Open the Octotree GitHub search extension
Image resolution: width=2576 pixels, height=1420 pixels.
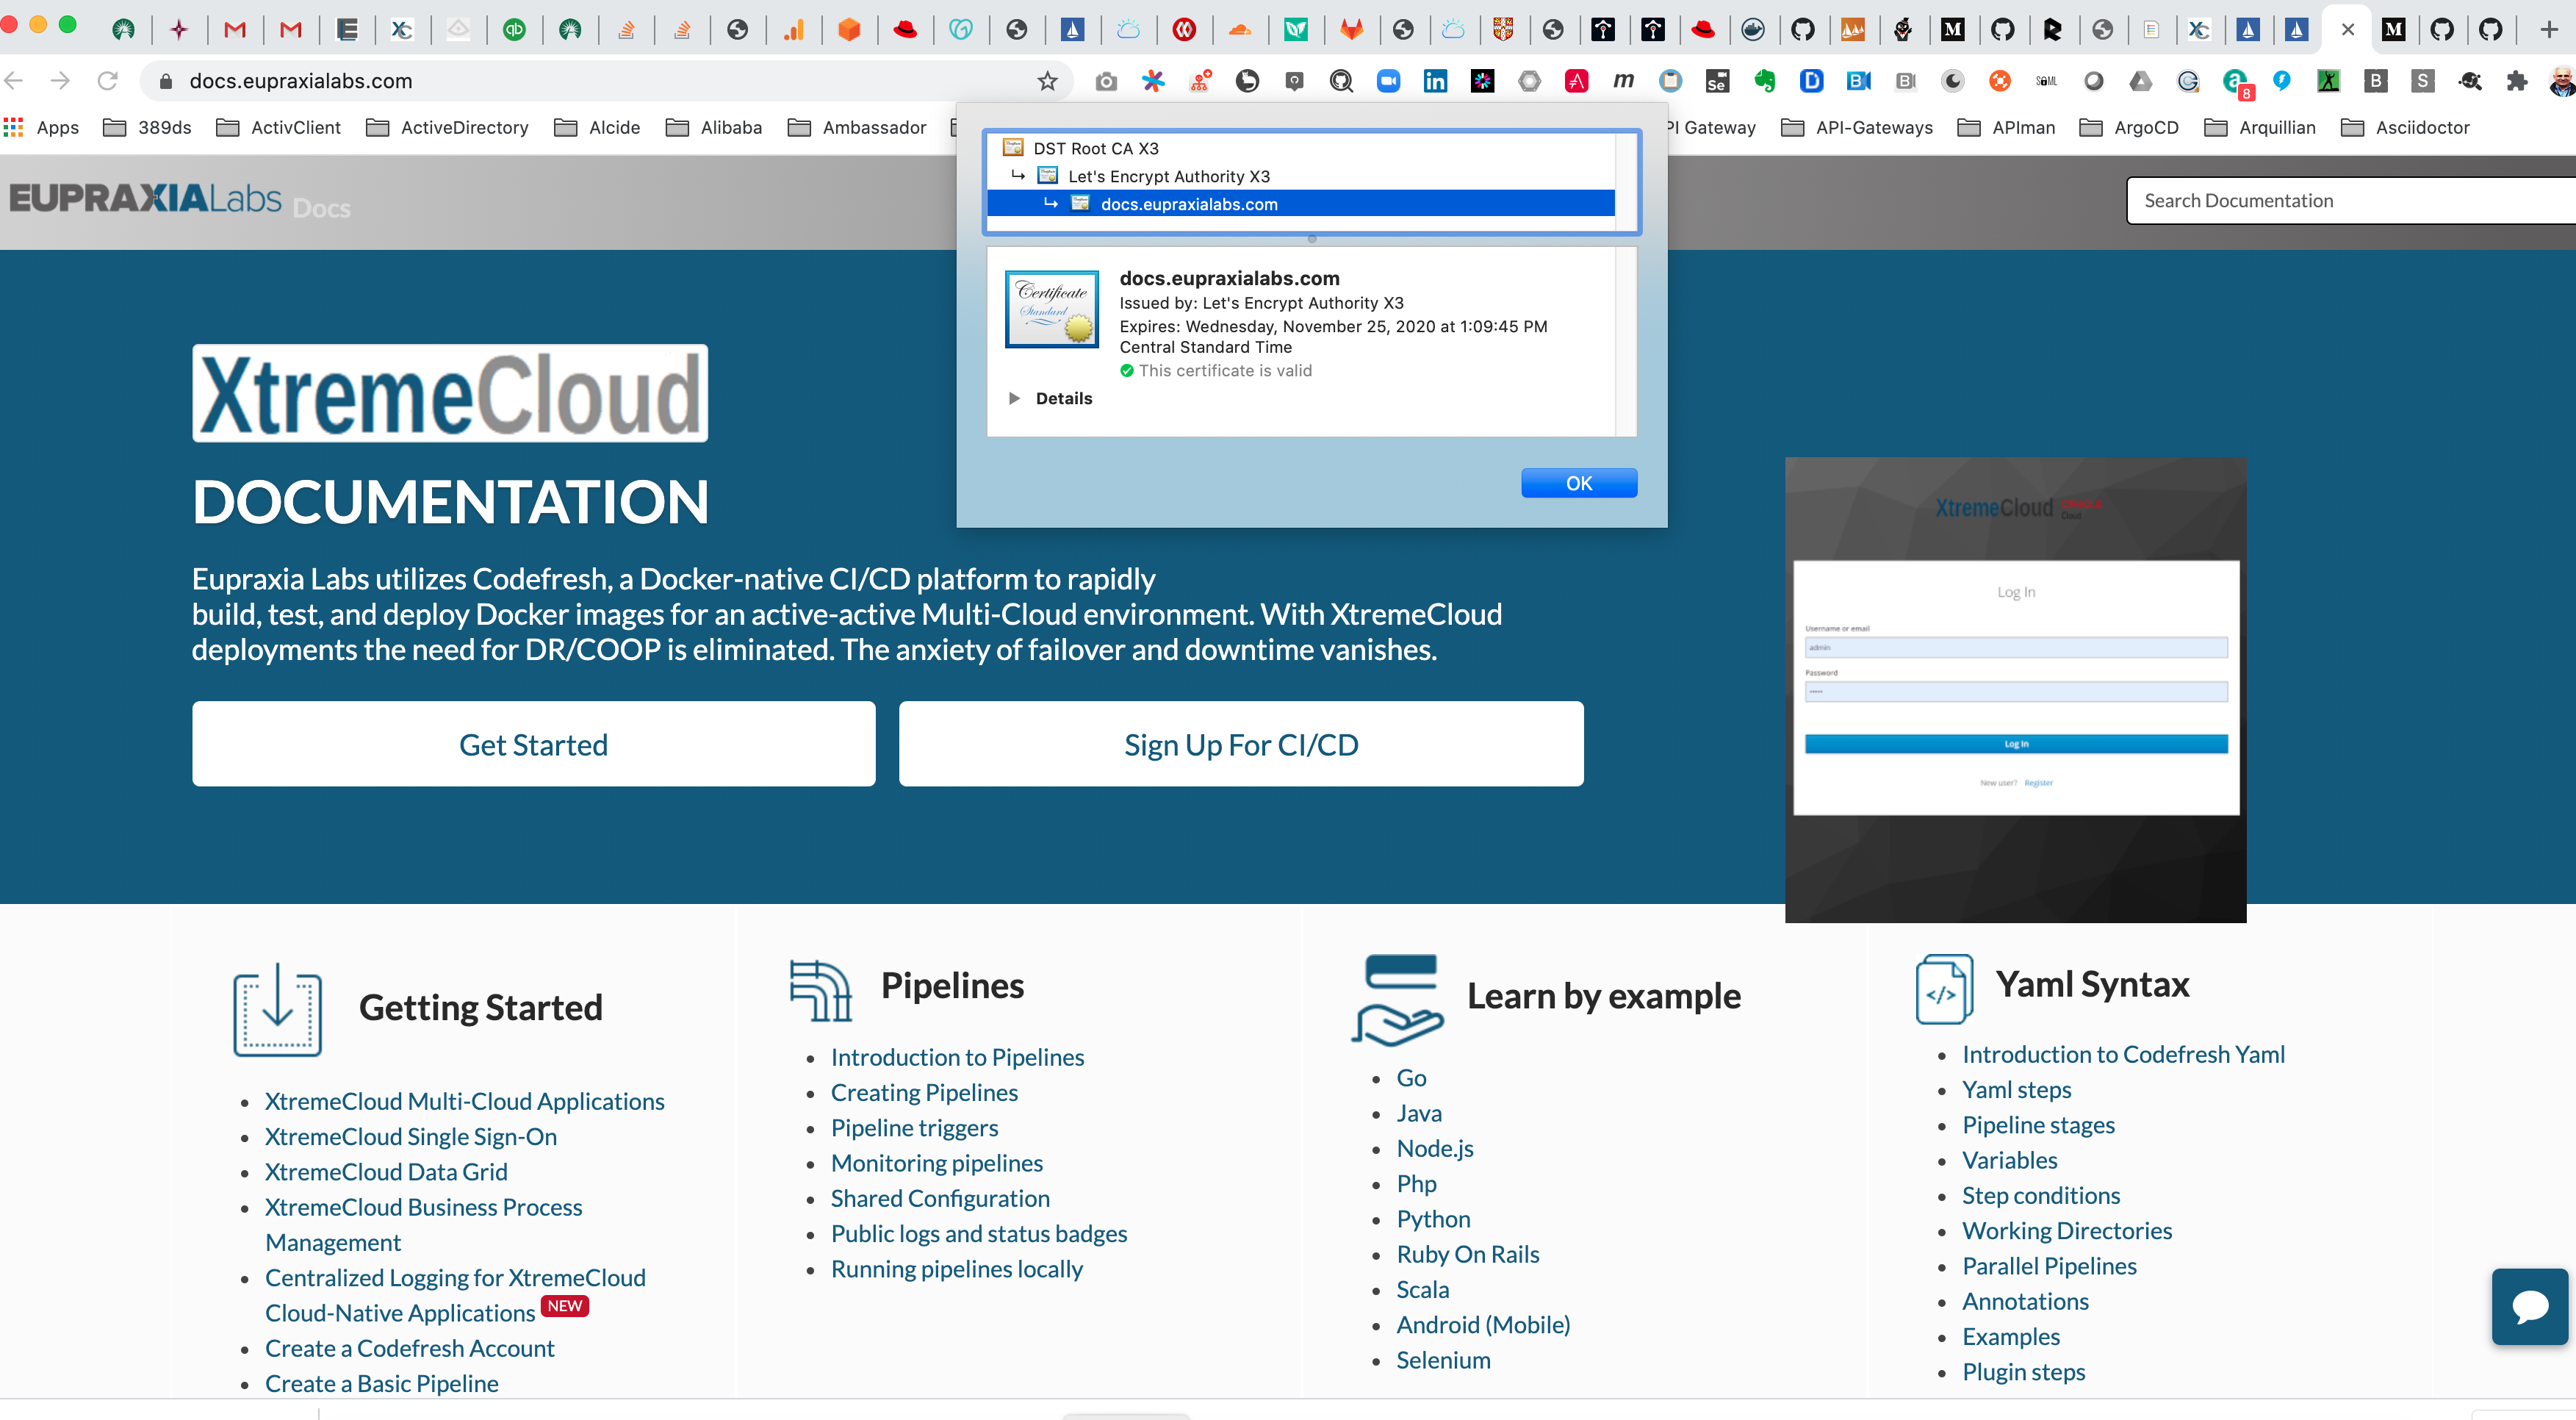coord(1341,81)
